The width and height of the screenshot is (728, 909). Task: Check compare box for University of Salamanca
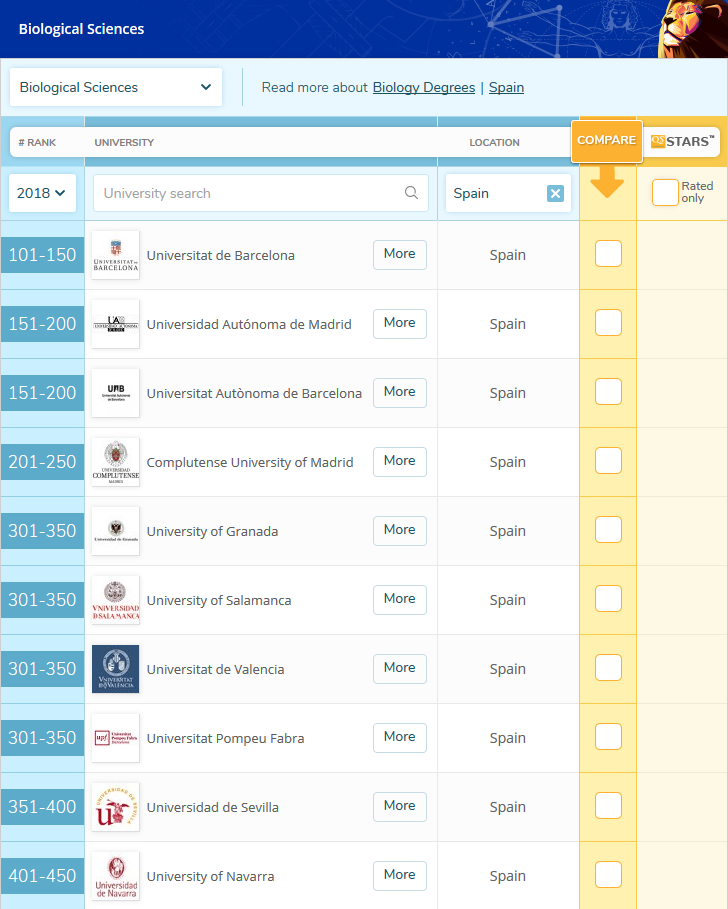pos(608,598)
